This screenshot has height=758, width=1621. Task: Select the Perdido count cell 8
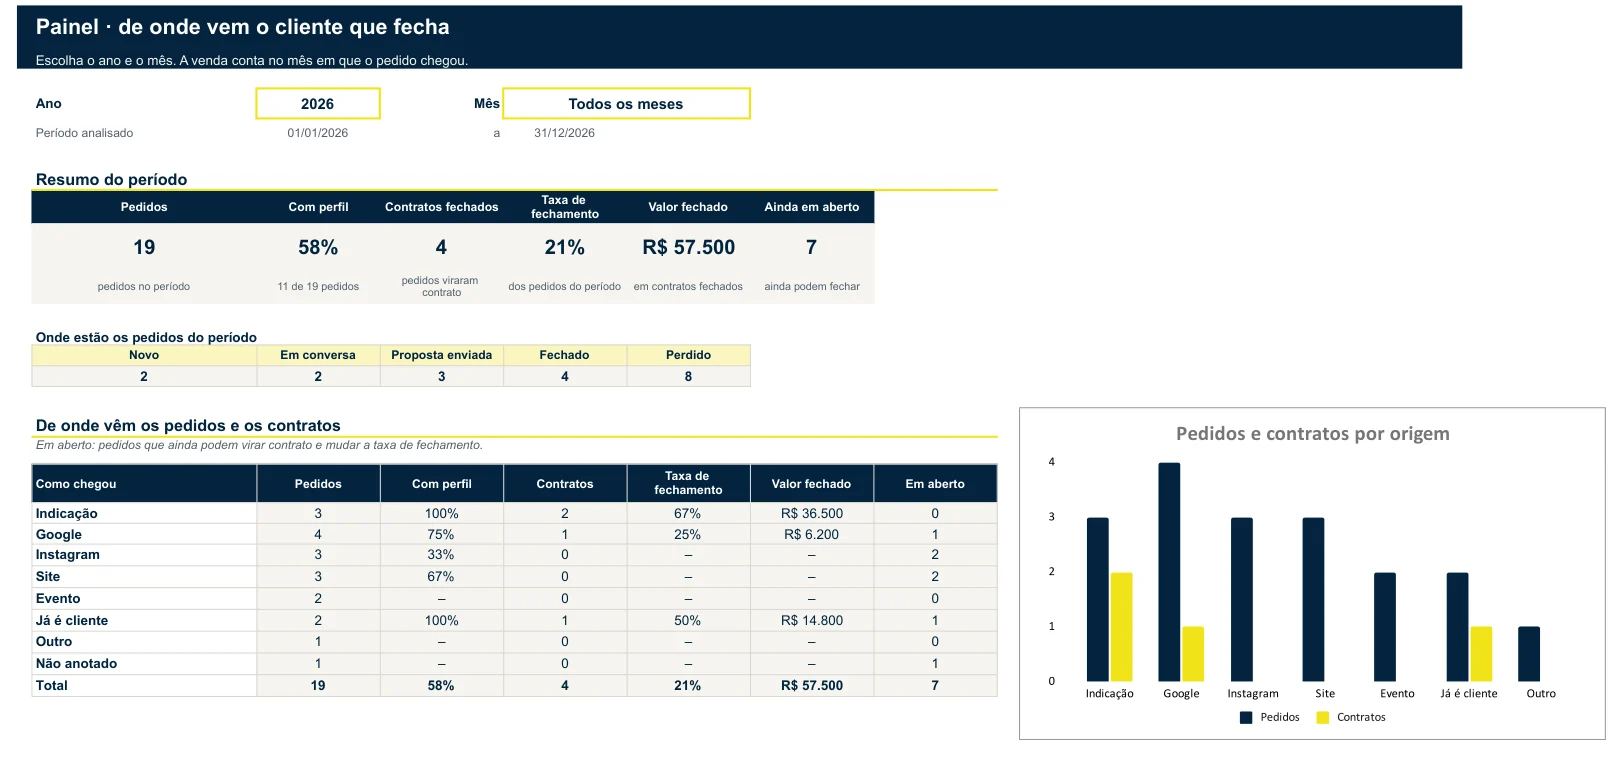pyautogui.click(x=688, y=377)
